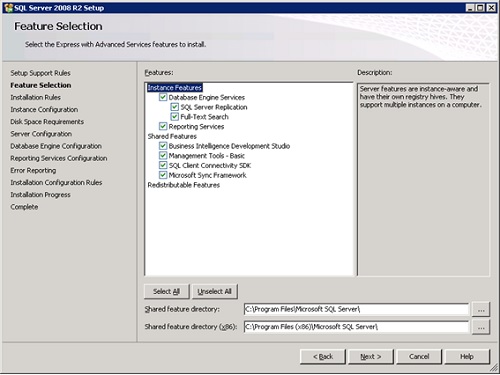500x375 pixels.
Task: Go back with the Back button
Action: pyautogui.click(x=323, y=357)
